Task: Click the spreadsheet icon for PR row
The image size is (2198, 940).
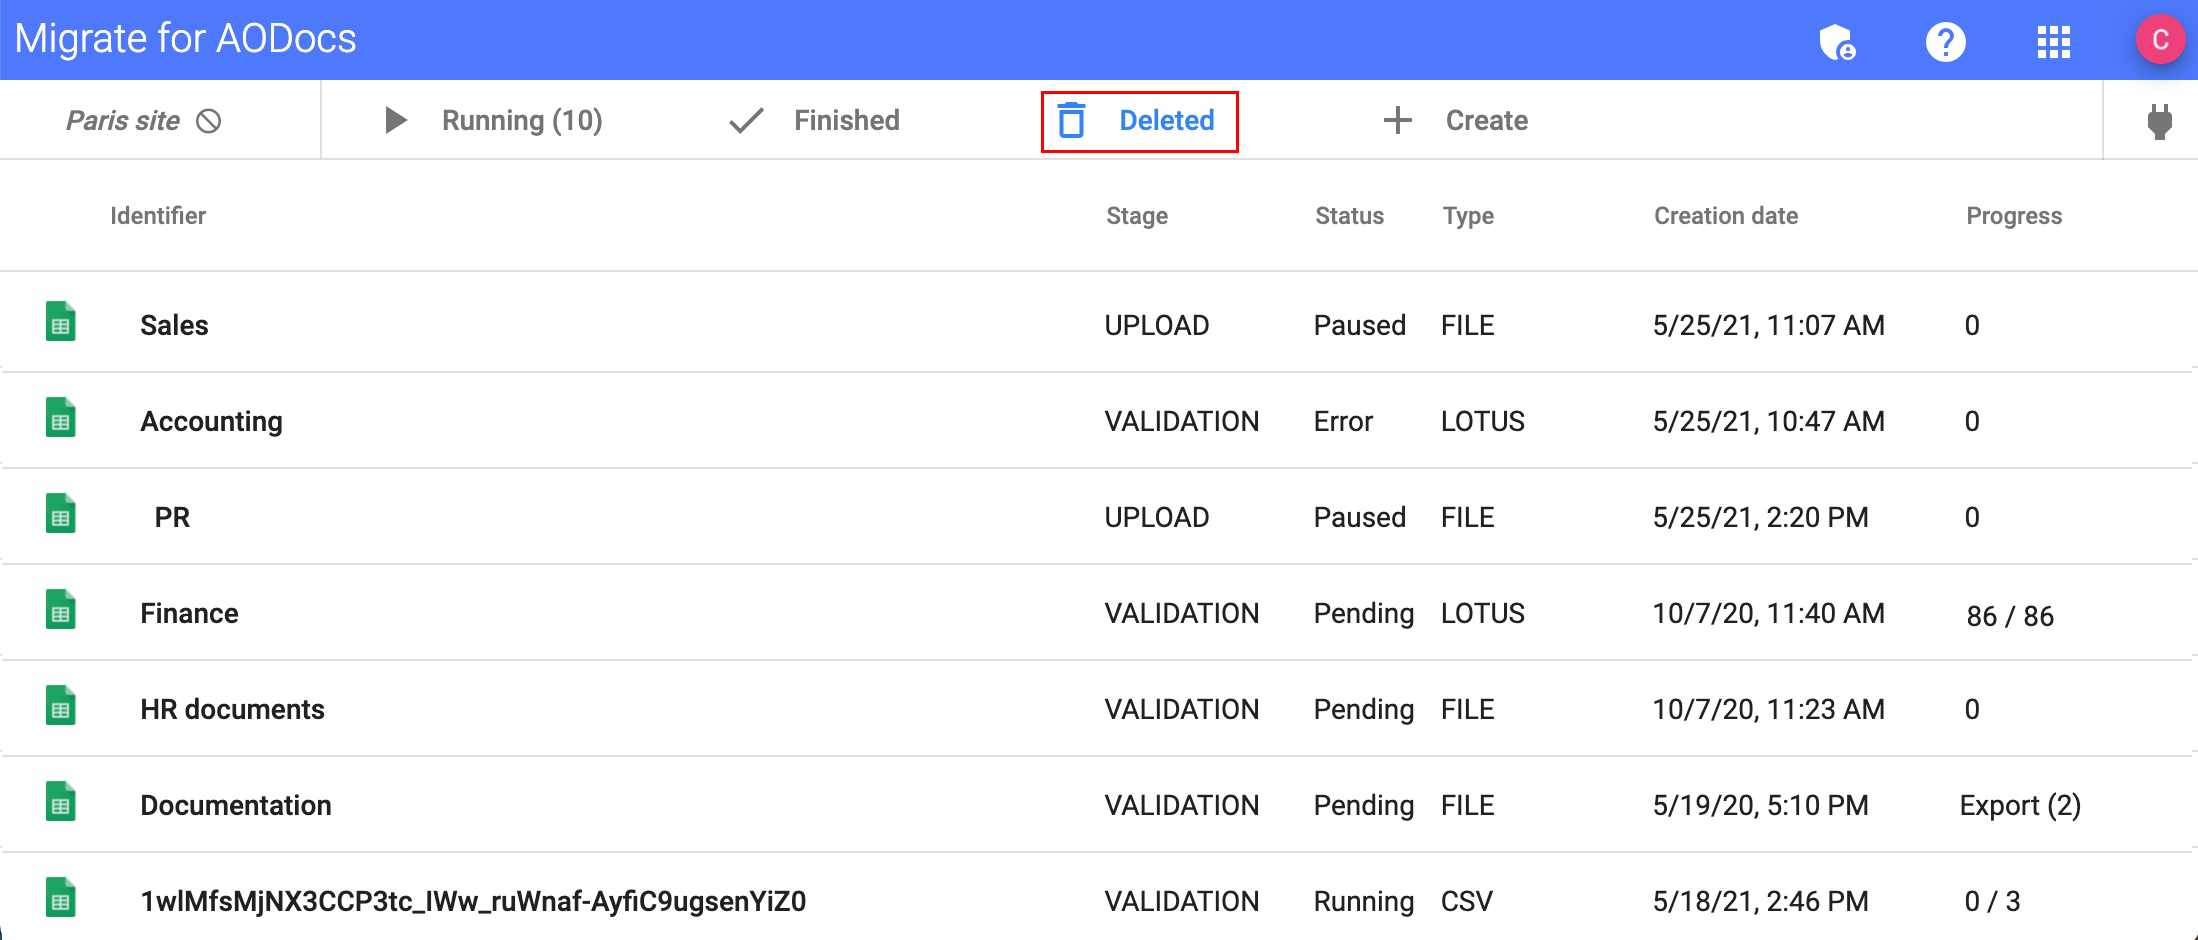Action: click(x=61, y=514)
